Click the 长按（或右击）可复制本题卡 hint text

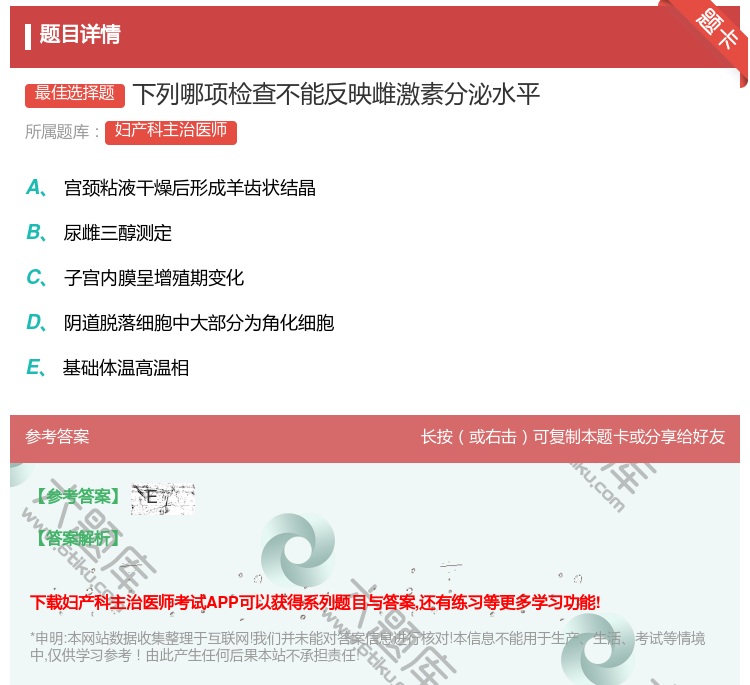[x=573, y=437]
